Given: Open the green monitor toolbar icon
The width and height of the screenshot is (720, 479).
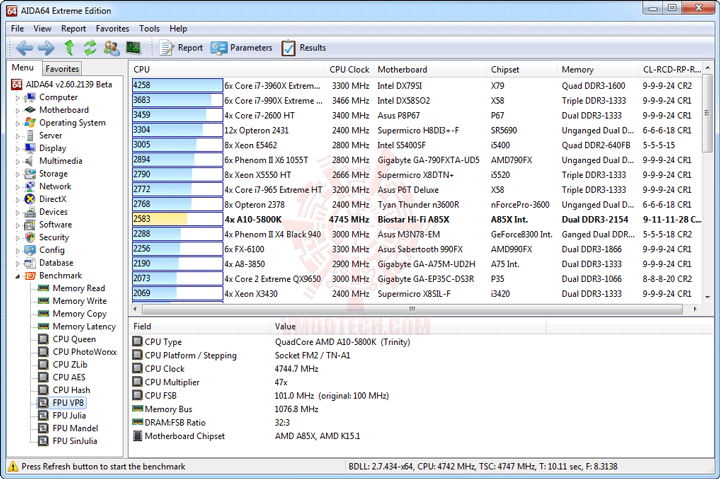Looking at the screenshot, I should (x=133, y=47).
